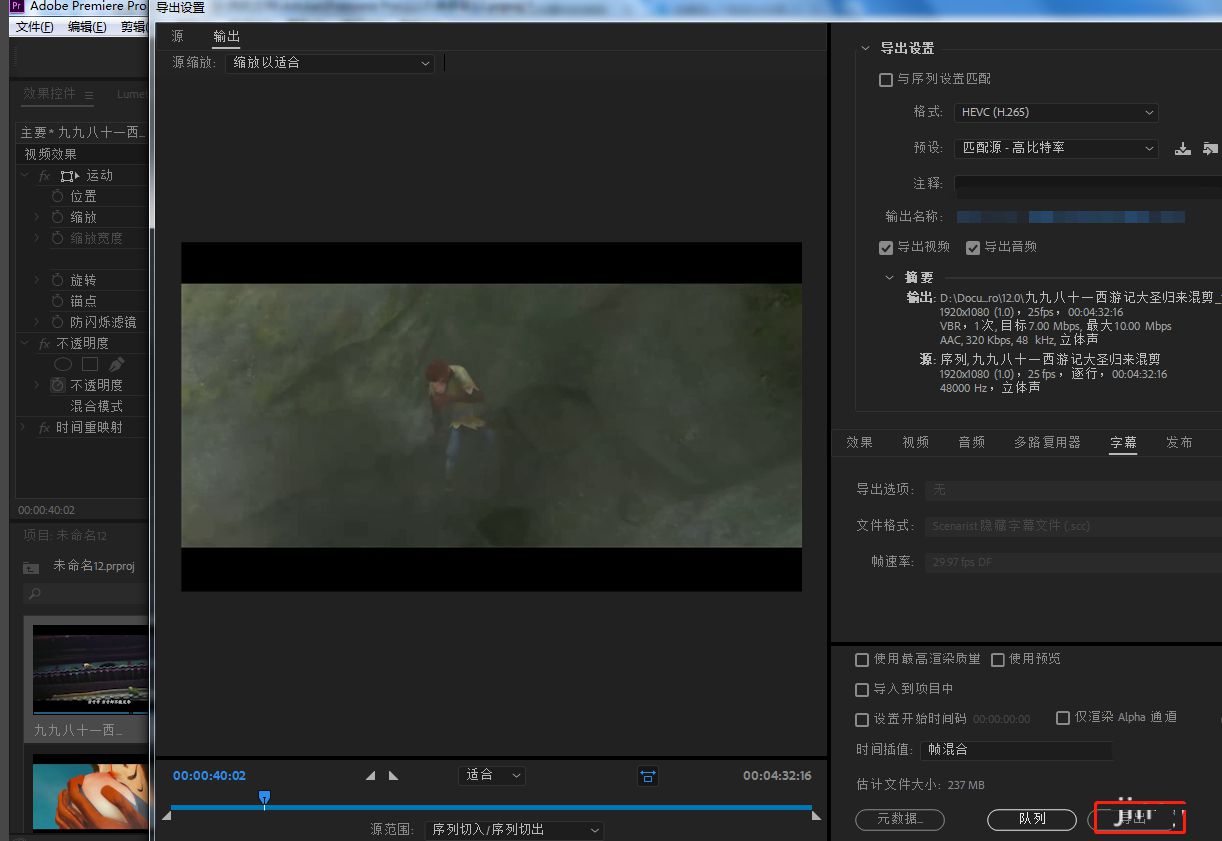Viewport: 1222px width, 841px height.
Task: Click the blue playhead marker on timeline
Action: point(264,797)
